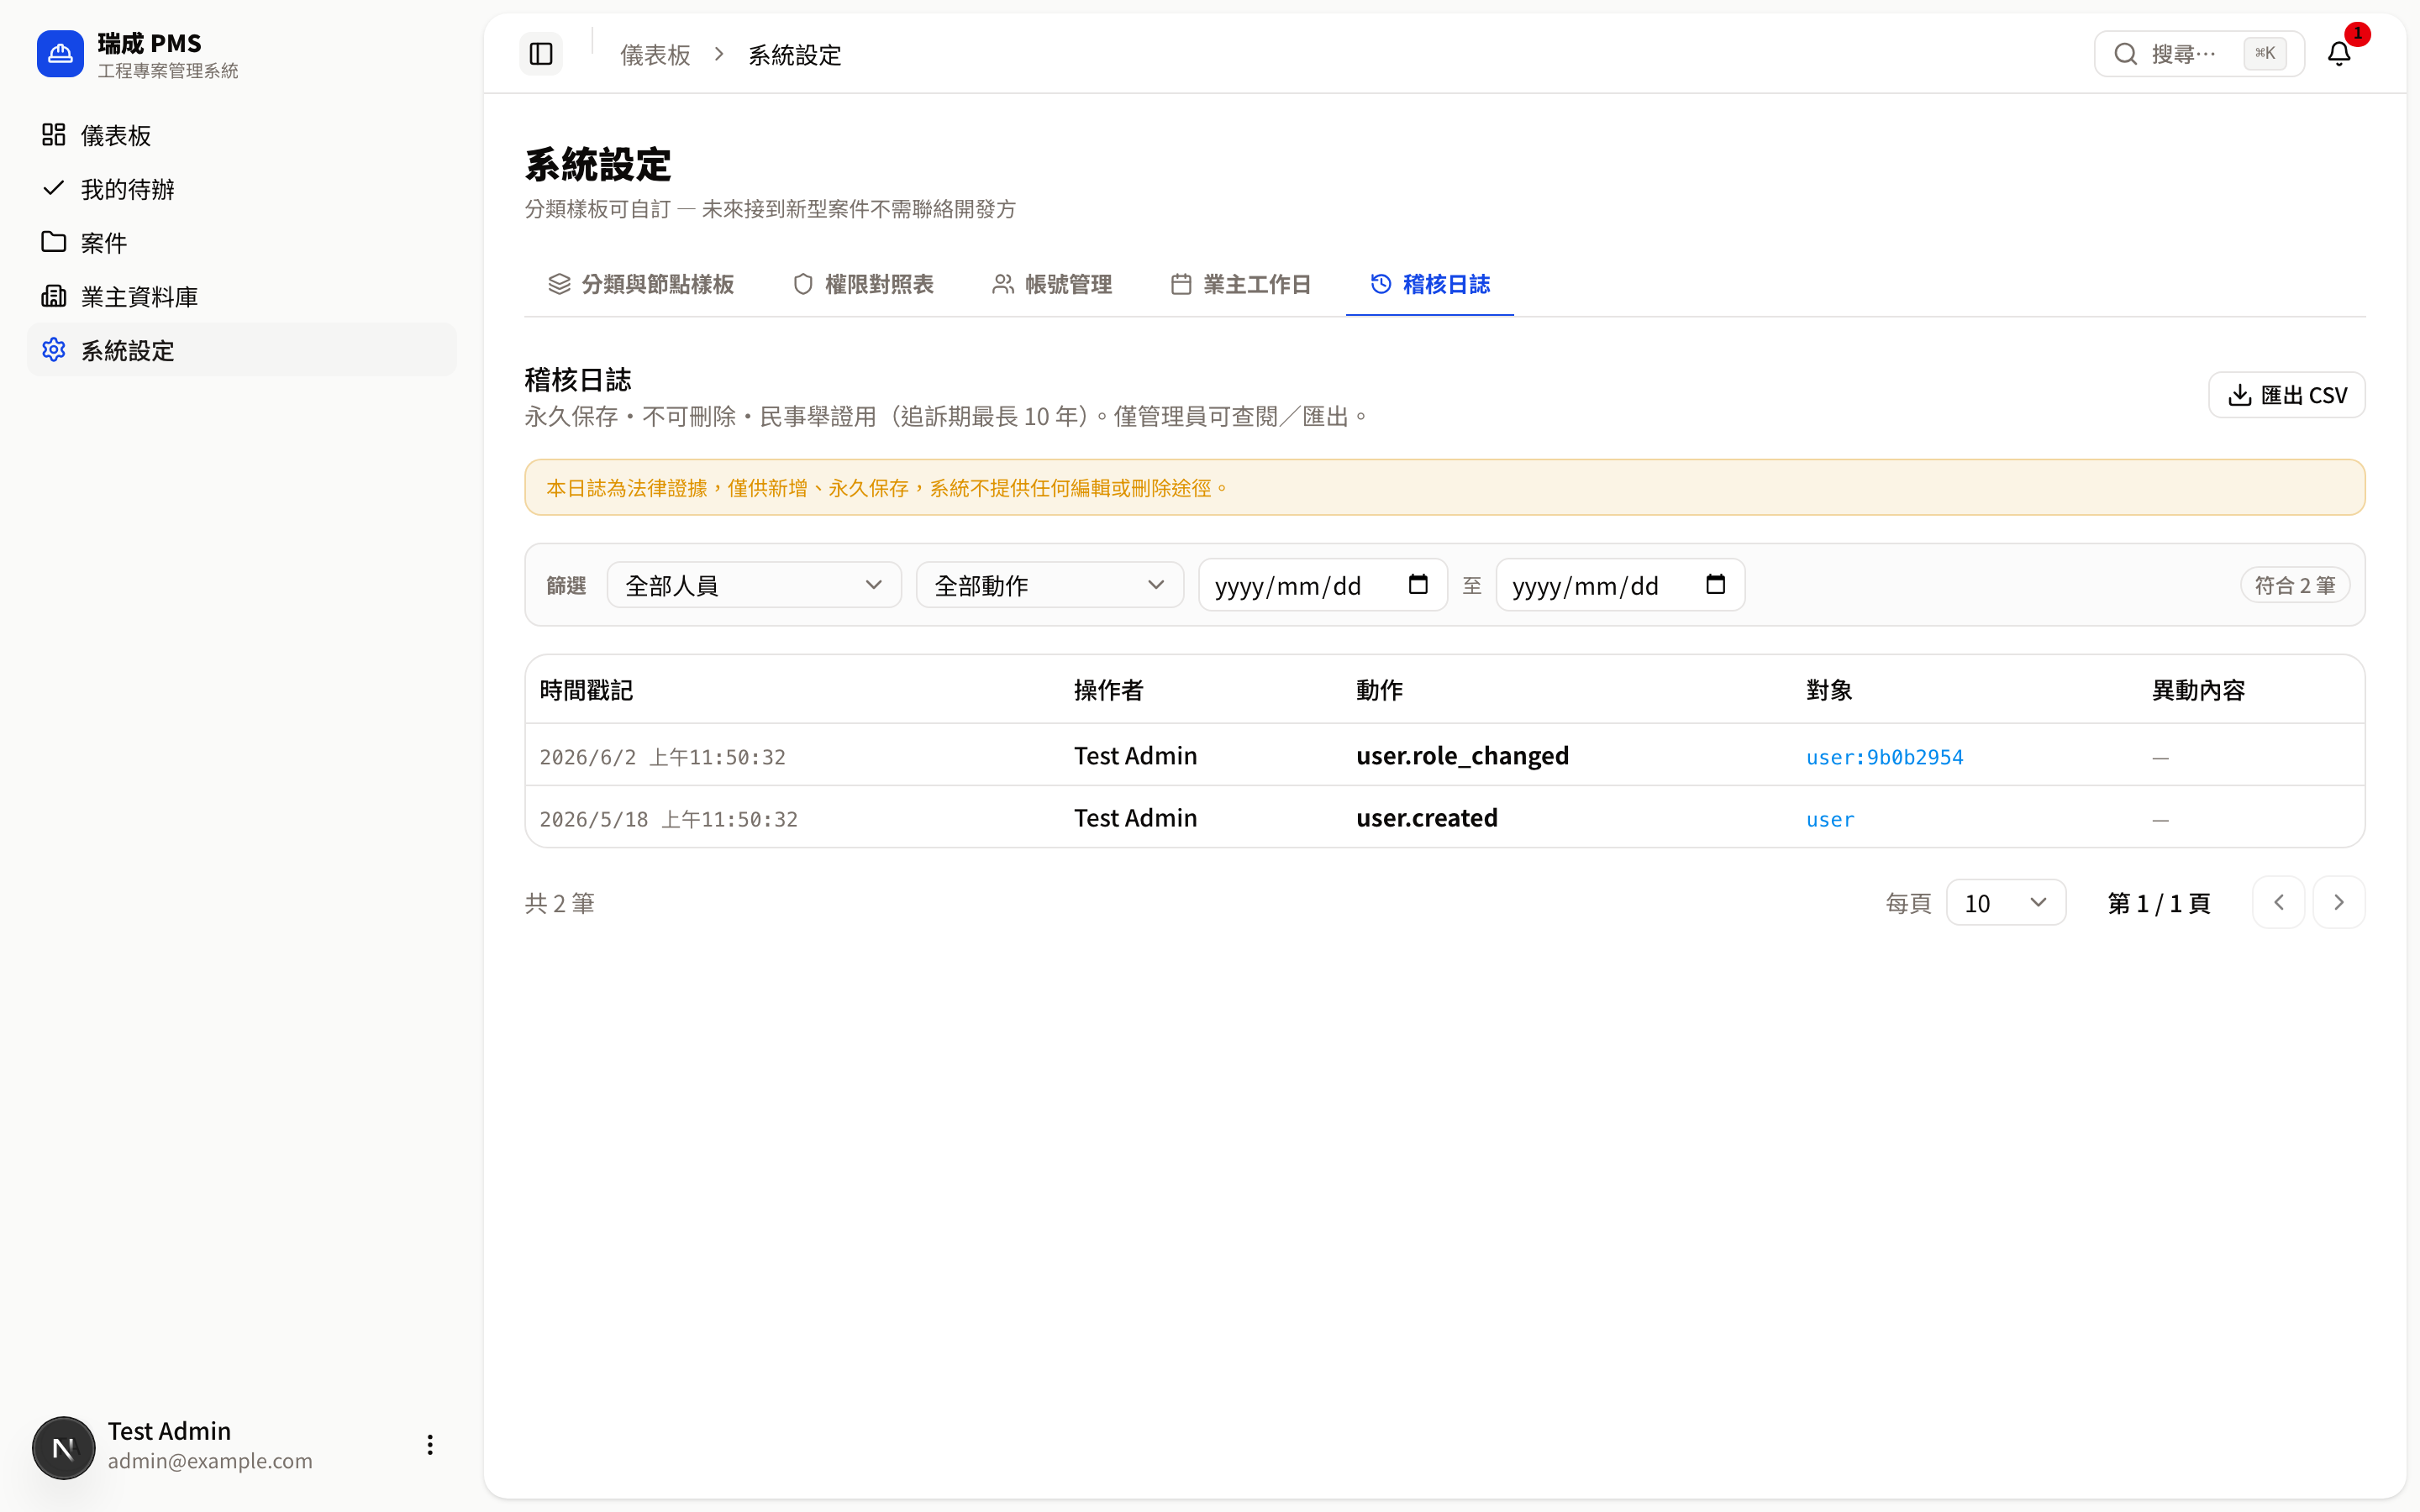Click the 搜尋 search box
2420x1512 pixels.
pyautogui.click(x=2199, y=54)
